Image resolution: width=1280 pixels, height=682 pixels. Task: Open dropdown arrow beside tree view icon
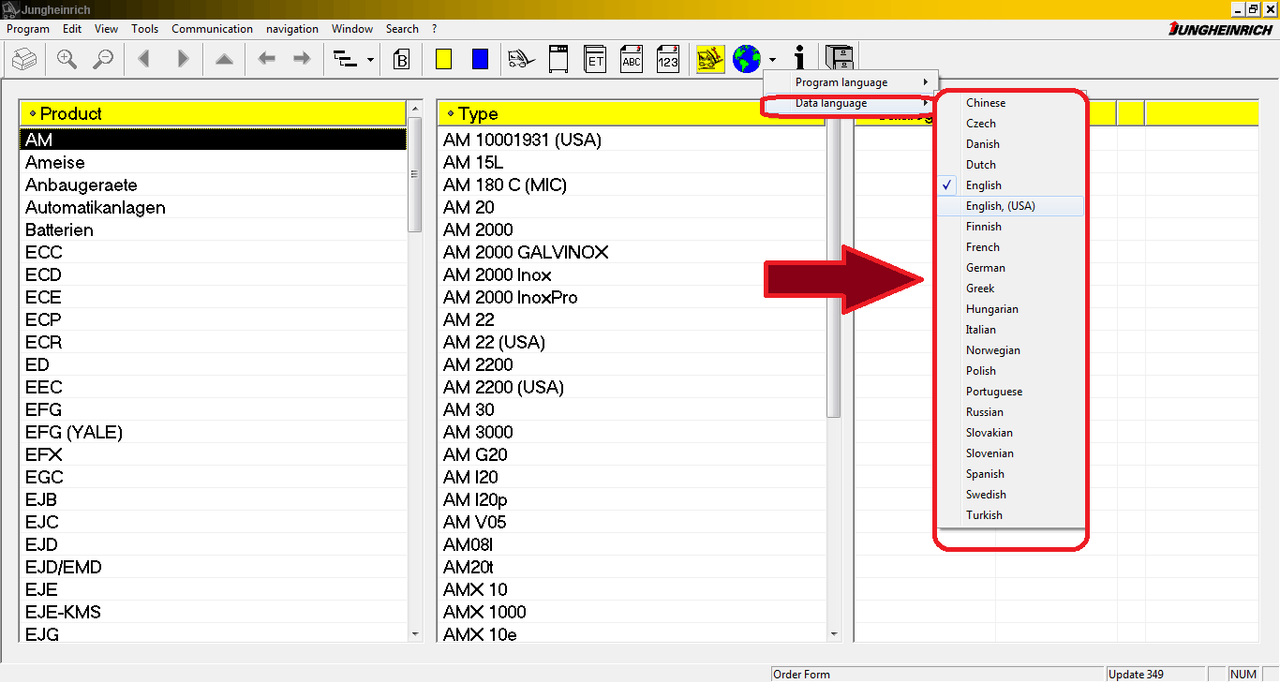tap(371, 60)
